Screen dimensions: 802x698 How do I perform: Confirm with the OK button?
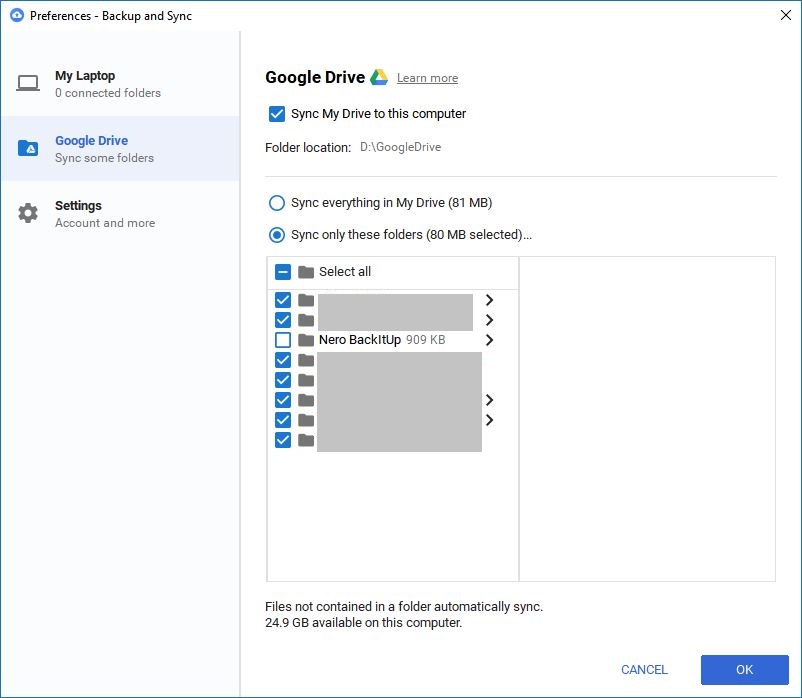click(744, 669)
